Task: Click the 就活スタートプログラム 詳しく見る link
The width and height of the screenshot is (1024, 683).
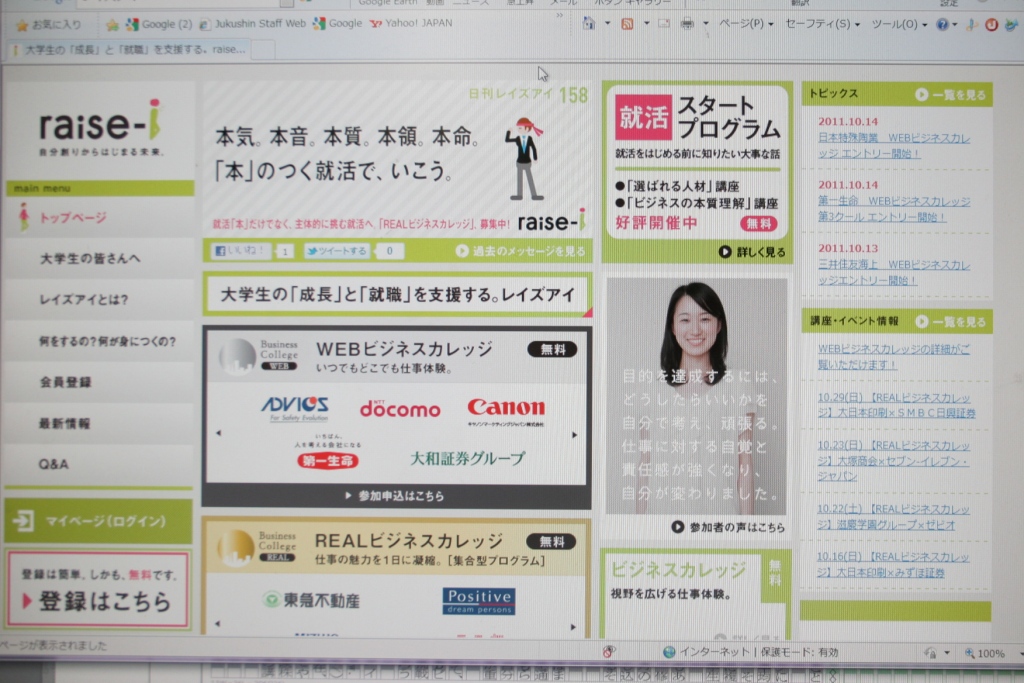Action: tap(752, 252)
